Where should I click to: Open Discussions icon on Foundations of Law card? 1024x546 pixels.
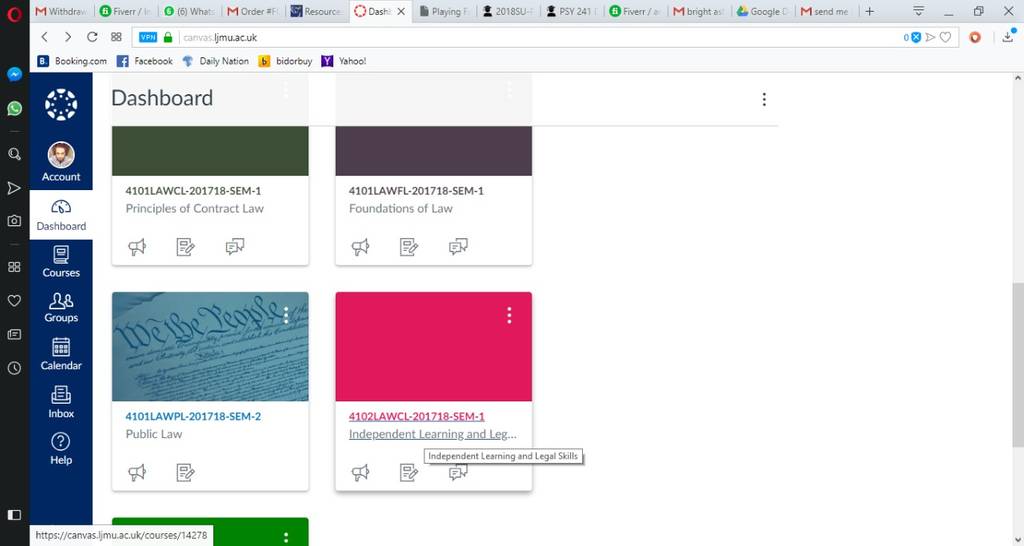click(x=458, y=247)
